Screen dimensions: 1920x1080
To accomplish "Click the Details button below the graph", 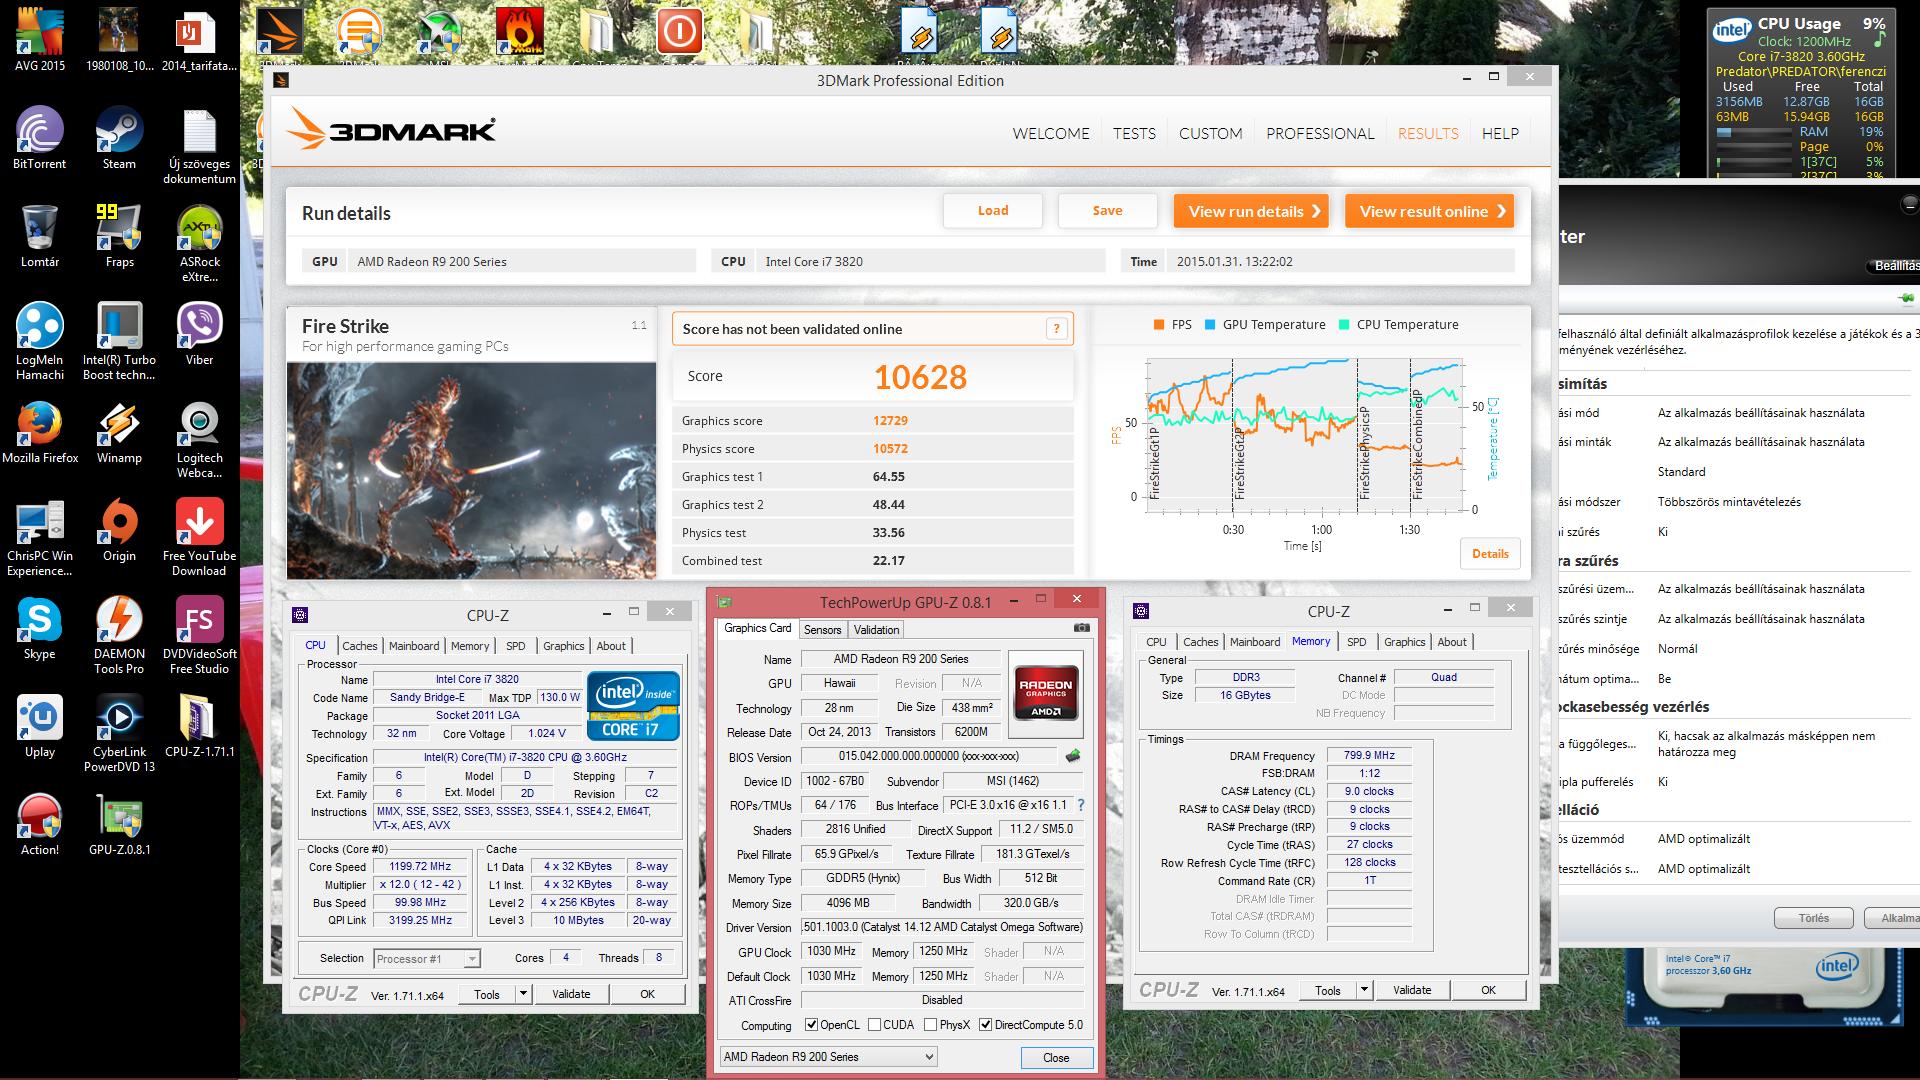I will (1489, 554).
